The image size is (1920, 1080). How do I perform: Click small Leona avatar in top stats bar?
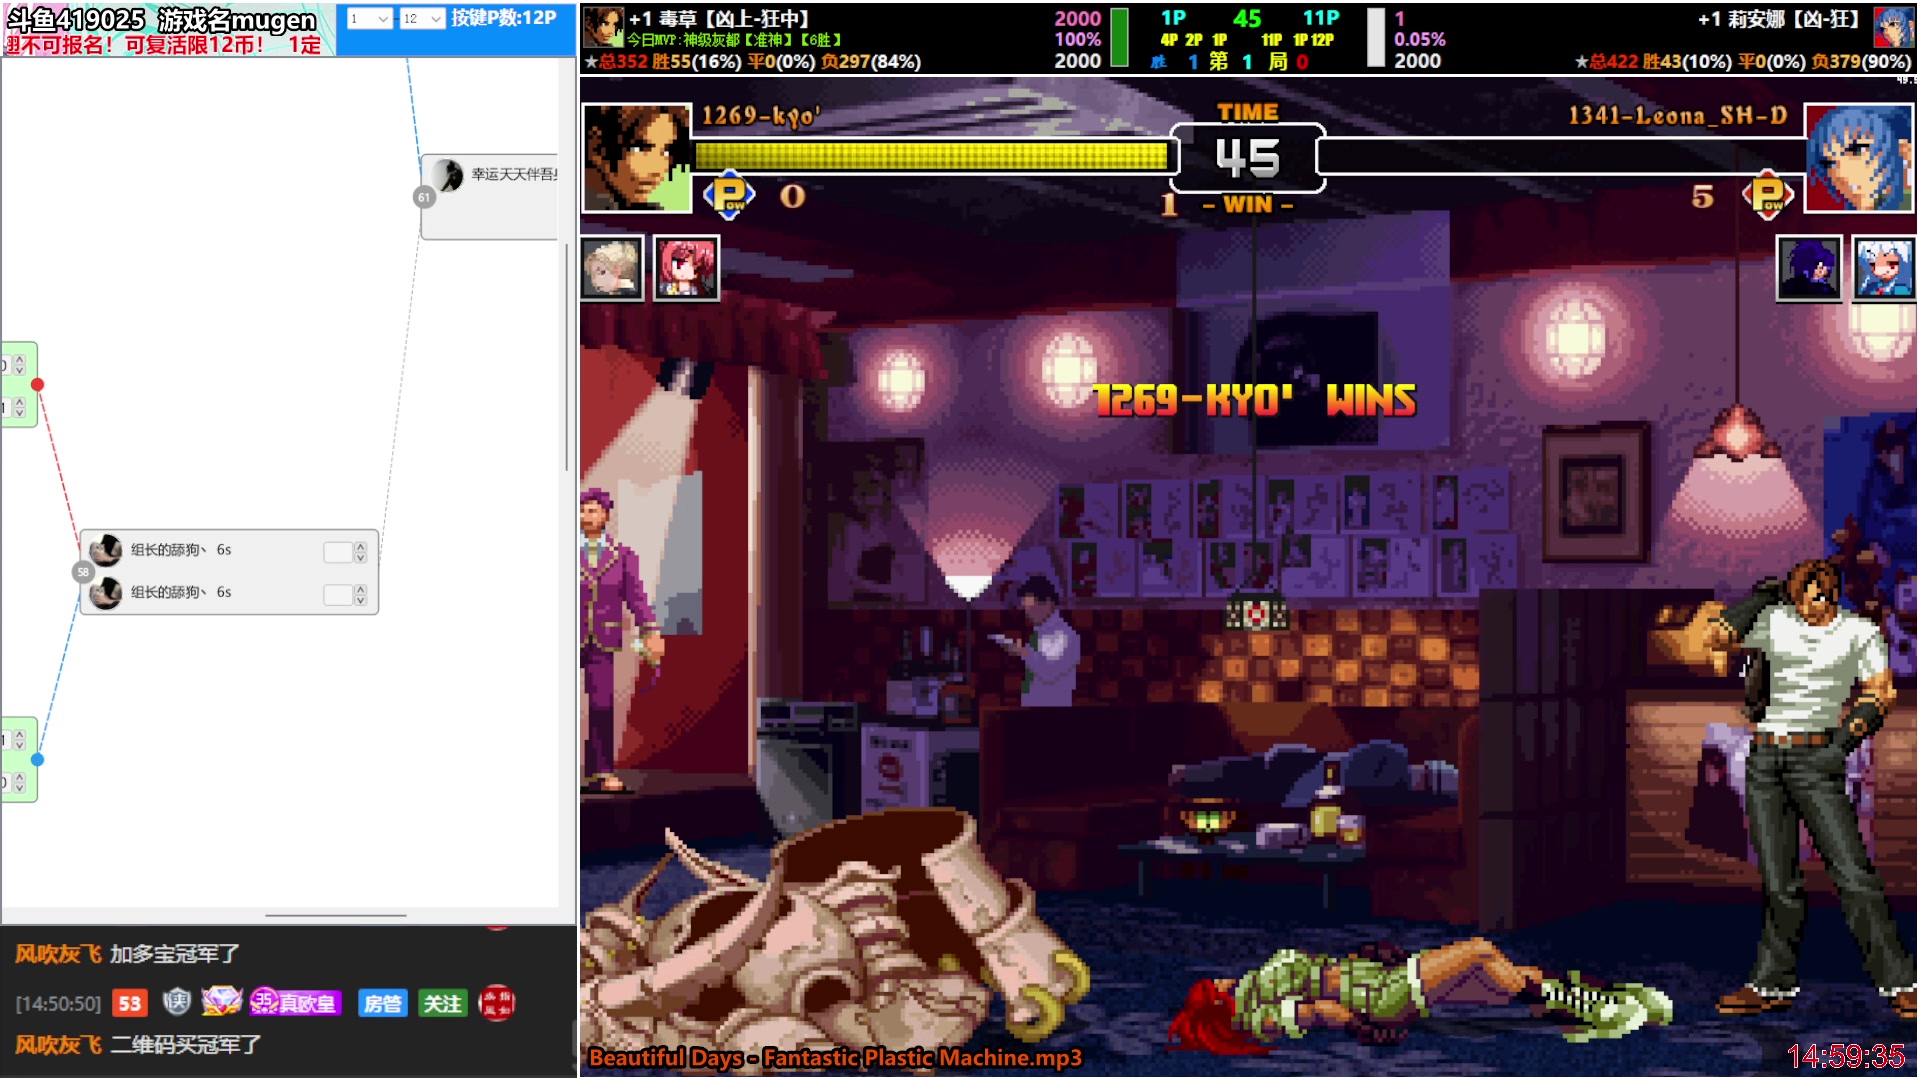[1893, 27]
